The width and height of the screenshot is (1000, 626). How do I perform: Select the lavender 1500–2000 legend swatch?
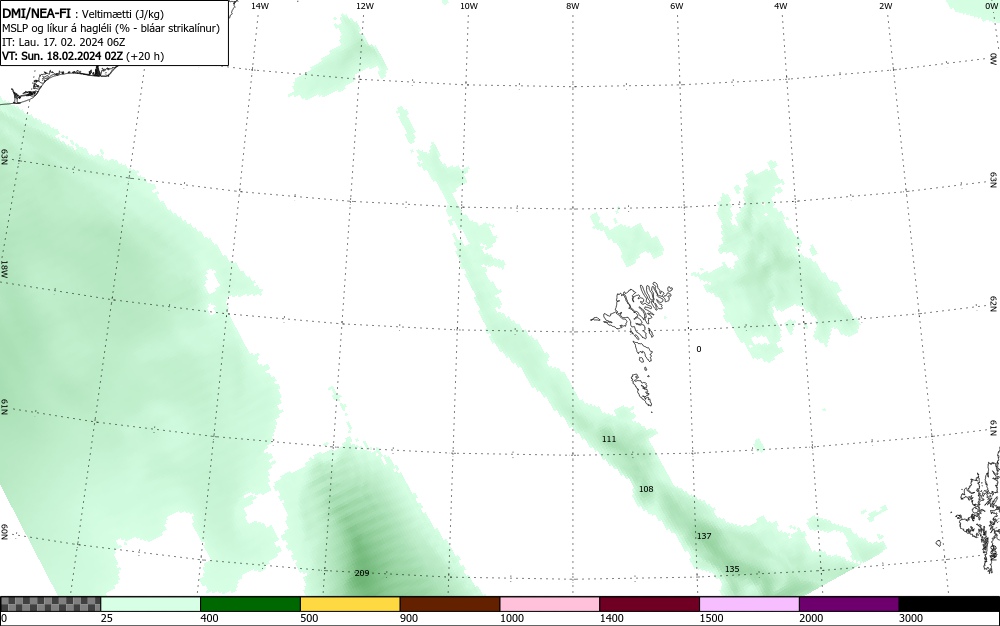click(x=749, y=604)
